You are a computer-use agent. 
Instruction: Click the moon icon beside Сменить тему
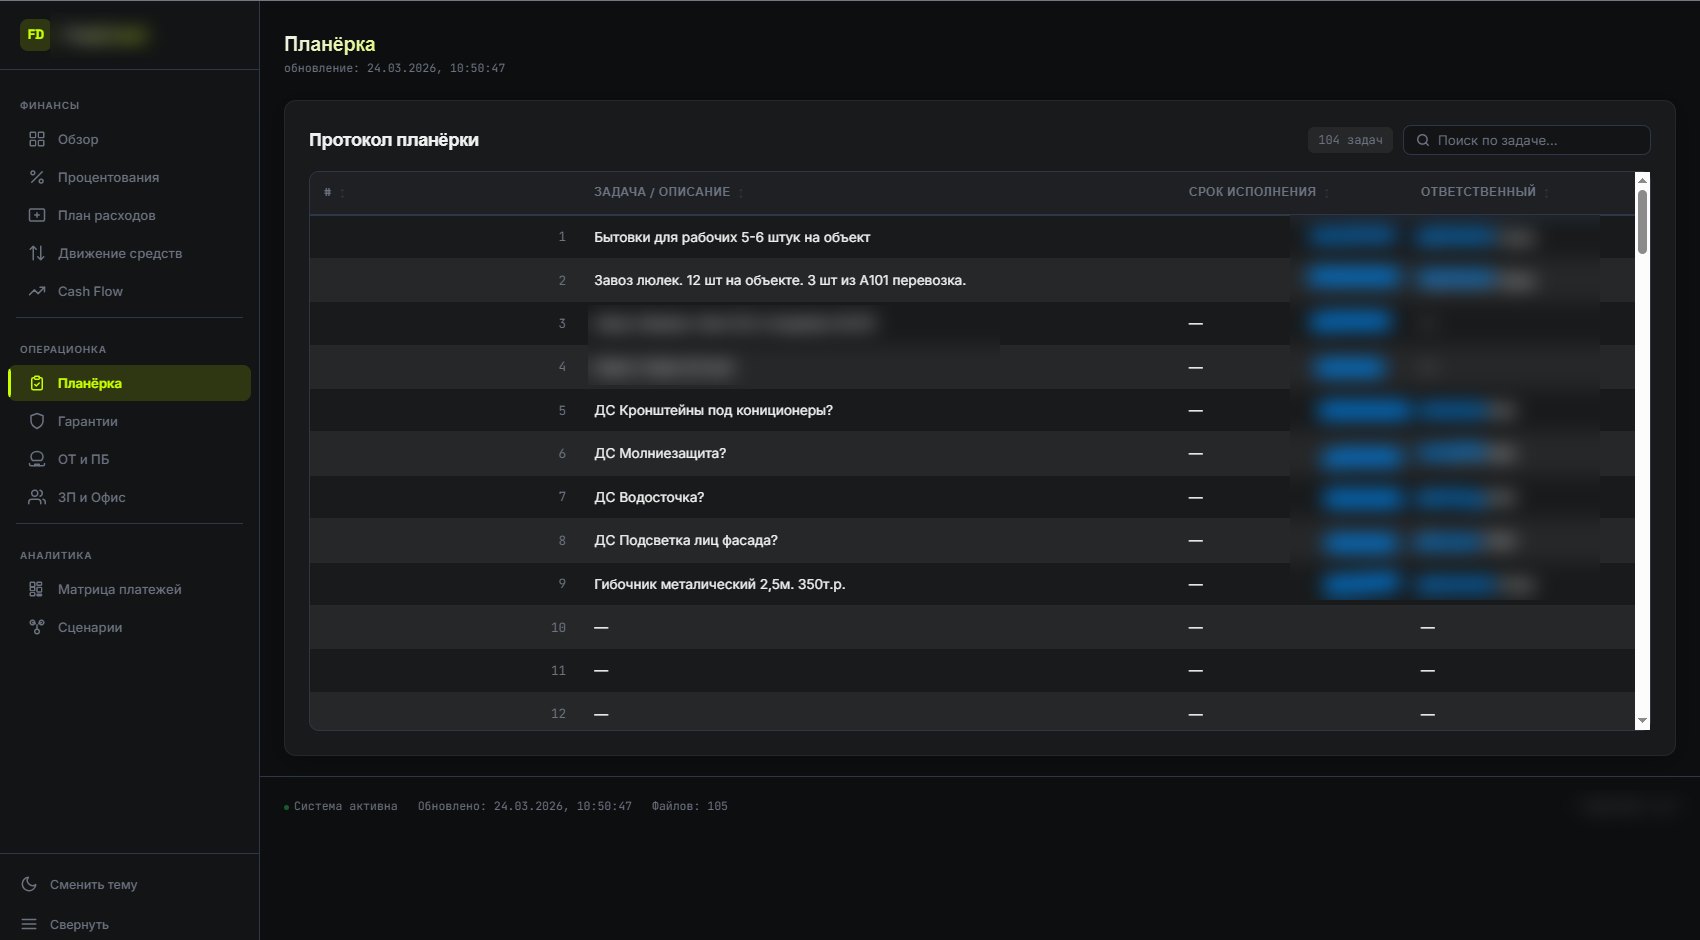click(x=29, y=884)
